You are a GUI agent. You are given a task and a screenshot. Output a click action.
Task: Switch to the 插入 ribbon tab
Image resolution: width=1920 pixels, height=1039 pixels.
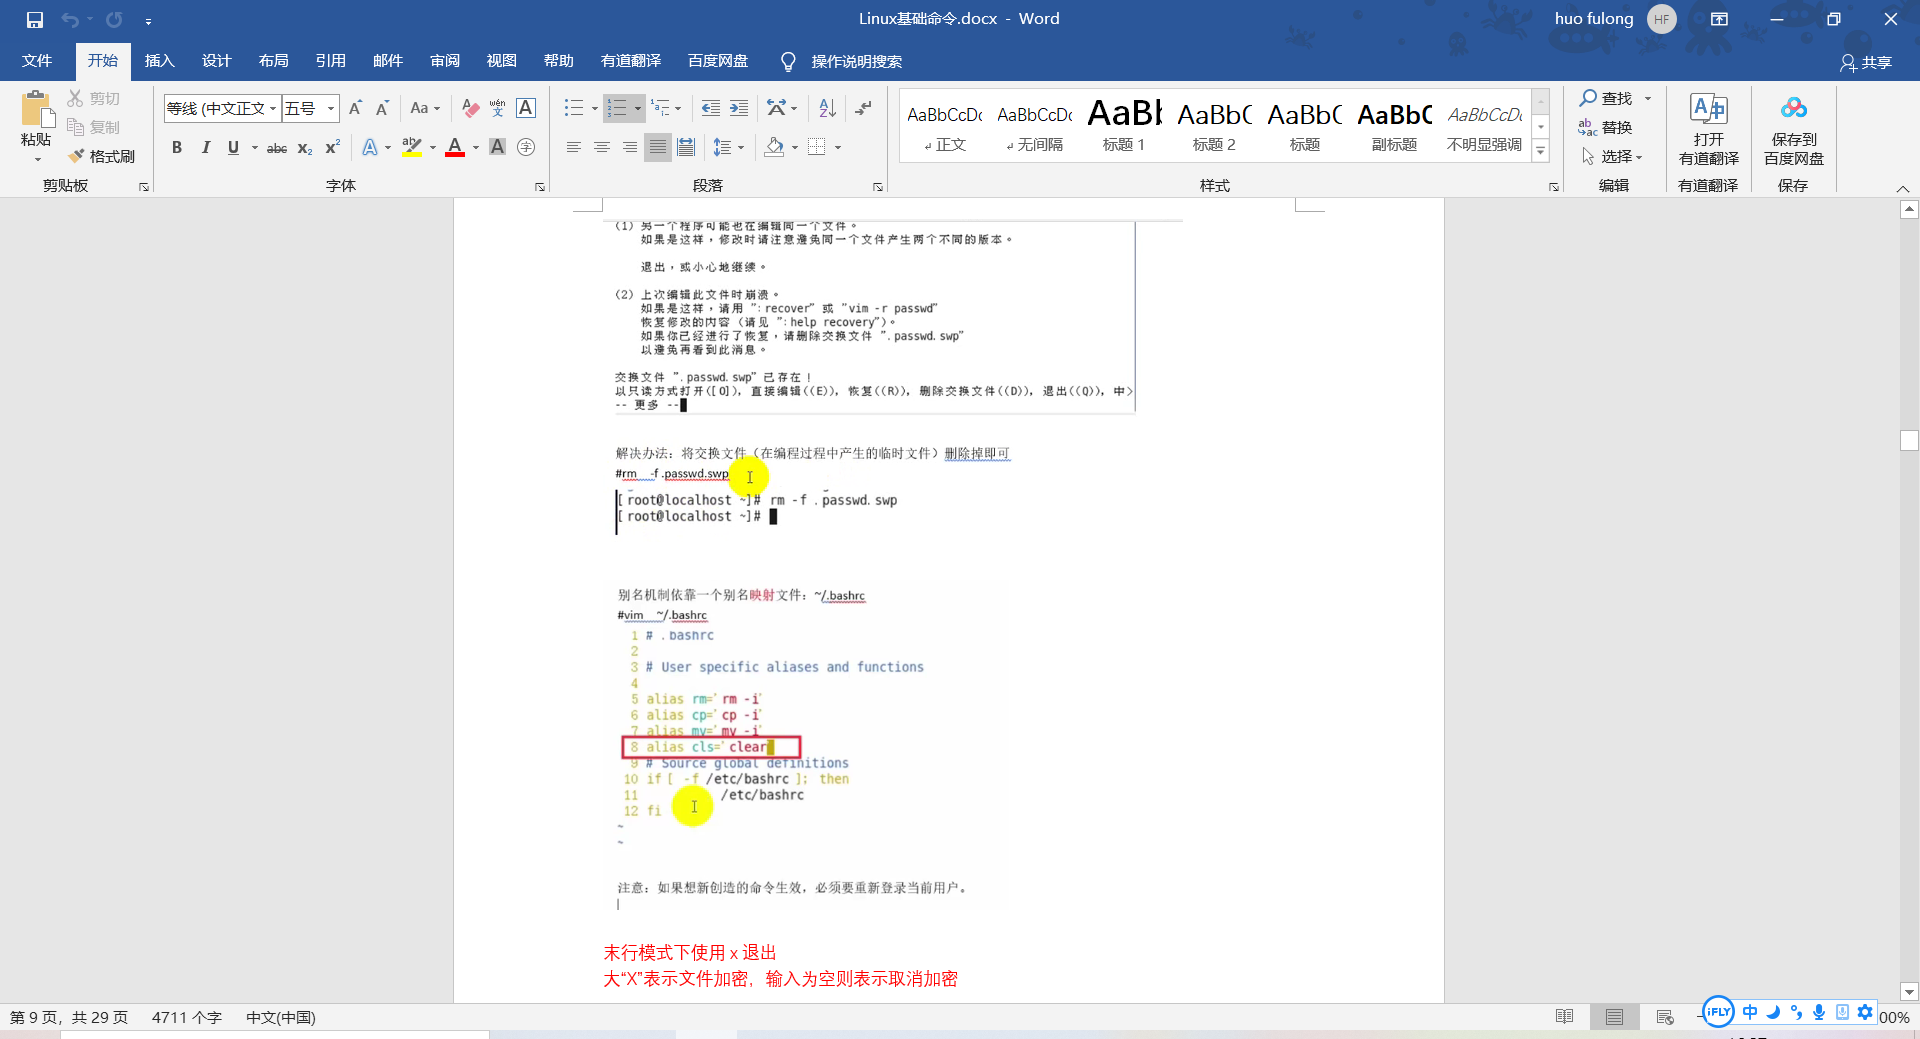[x=159, y=61]
